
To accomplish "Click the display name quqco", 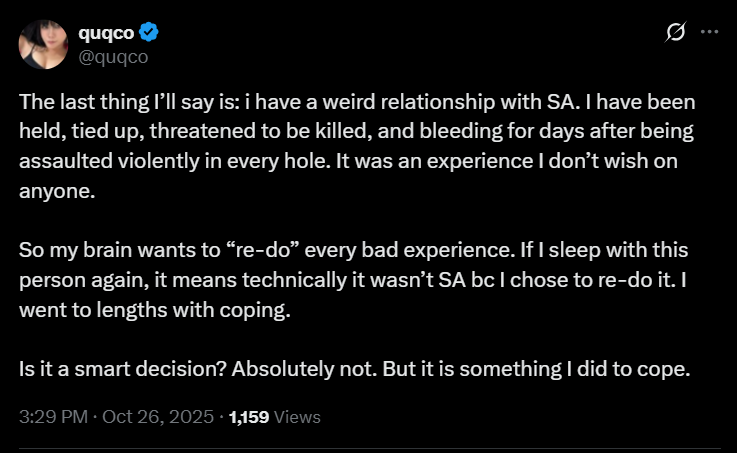I will click(108, 33).
